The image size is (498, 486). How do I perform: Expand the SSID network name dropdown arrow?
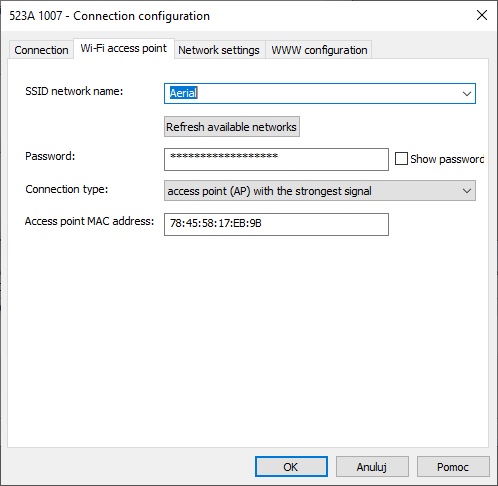467,94
